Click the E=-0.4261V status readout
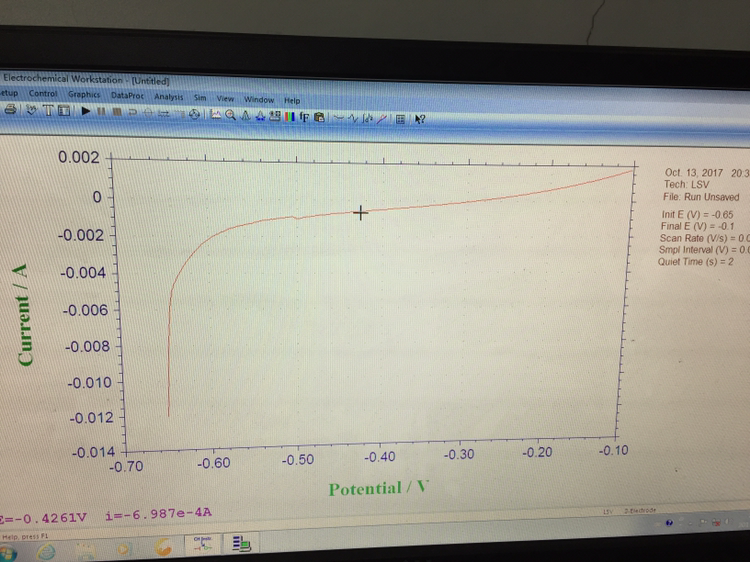Image resolution: width=750 pixels, height=562 pixels. (44, 518)
